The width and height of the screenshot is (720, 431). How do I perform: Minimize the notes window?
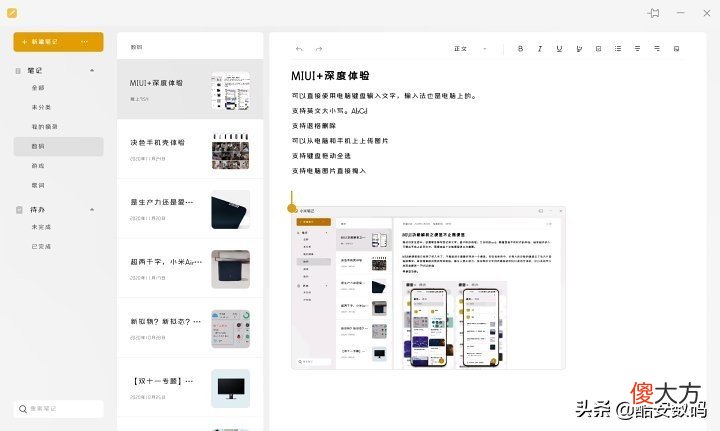681,13
